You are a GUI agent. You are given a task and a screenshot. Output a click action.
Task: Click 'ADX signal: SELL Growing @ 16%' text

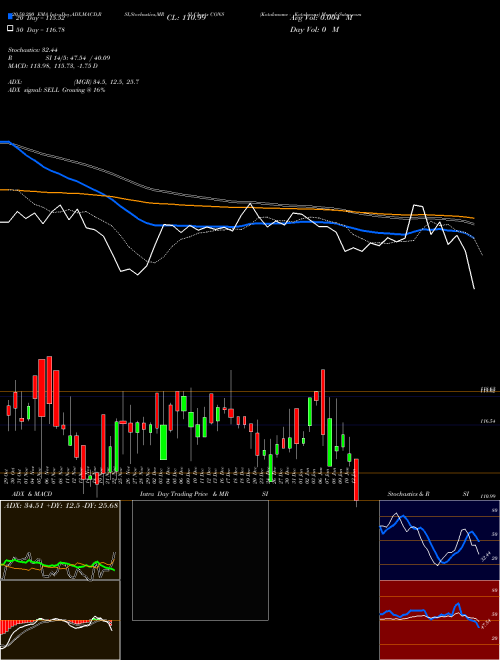56,90
